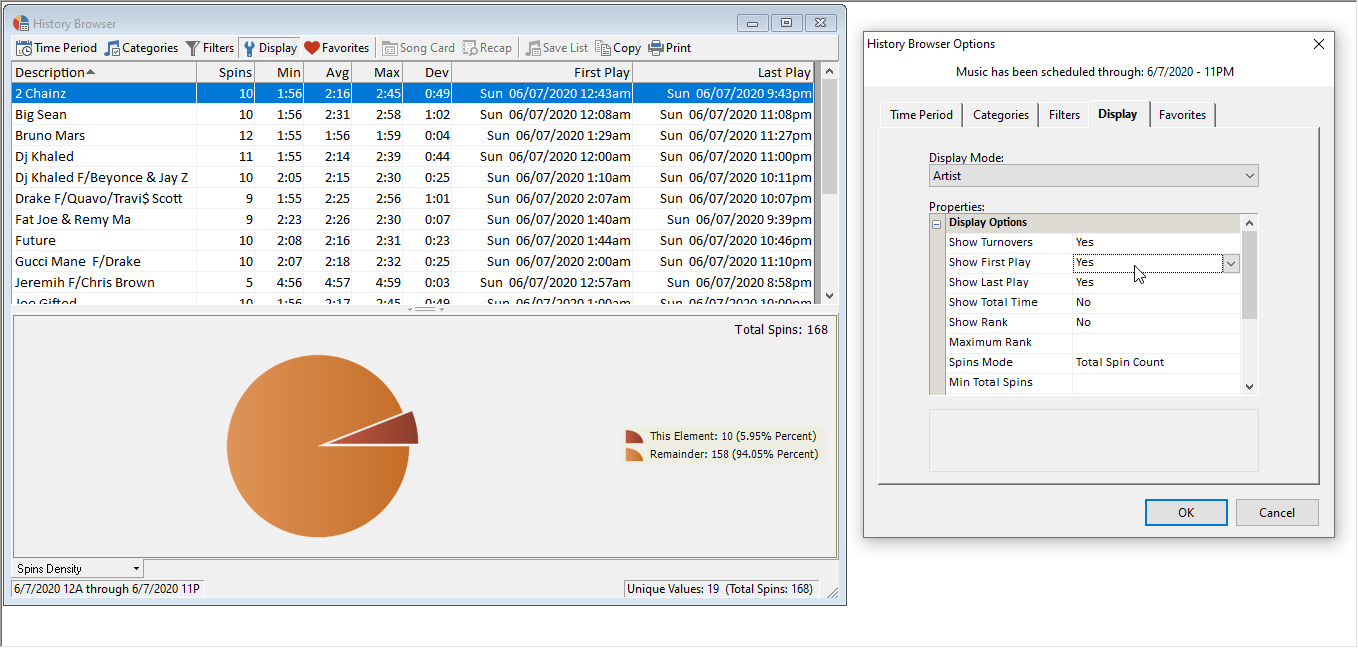Screen dimensions: 1358x648
Task: Open Categories from the toolbar
Action: (x=112, y=48)
